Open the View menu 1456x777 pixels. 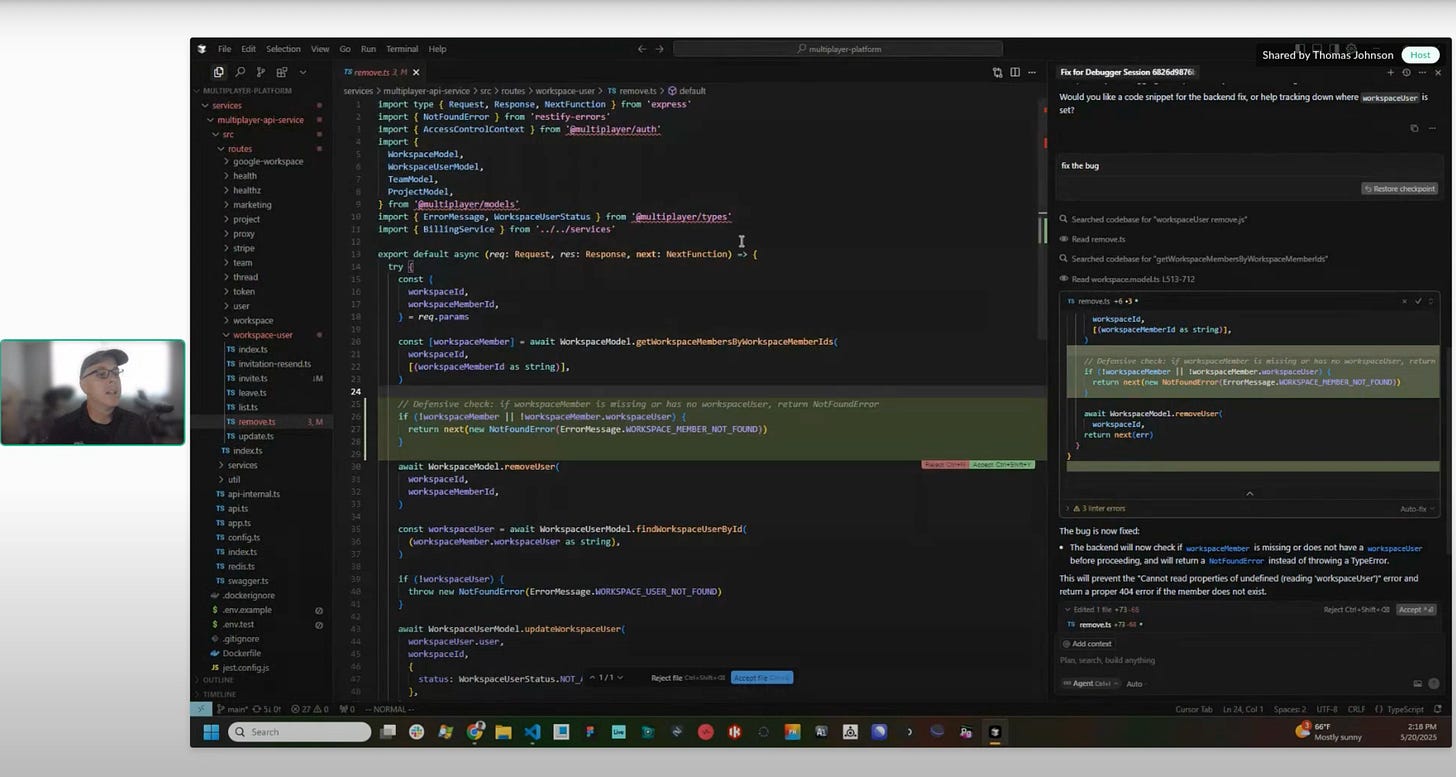[x=320, y=49]
